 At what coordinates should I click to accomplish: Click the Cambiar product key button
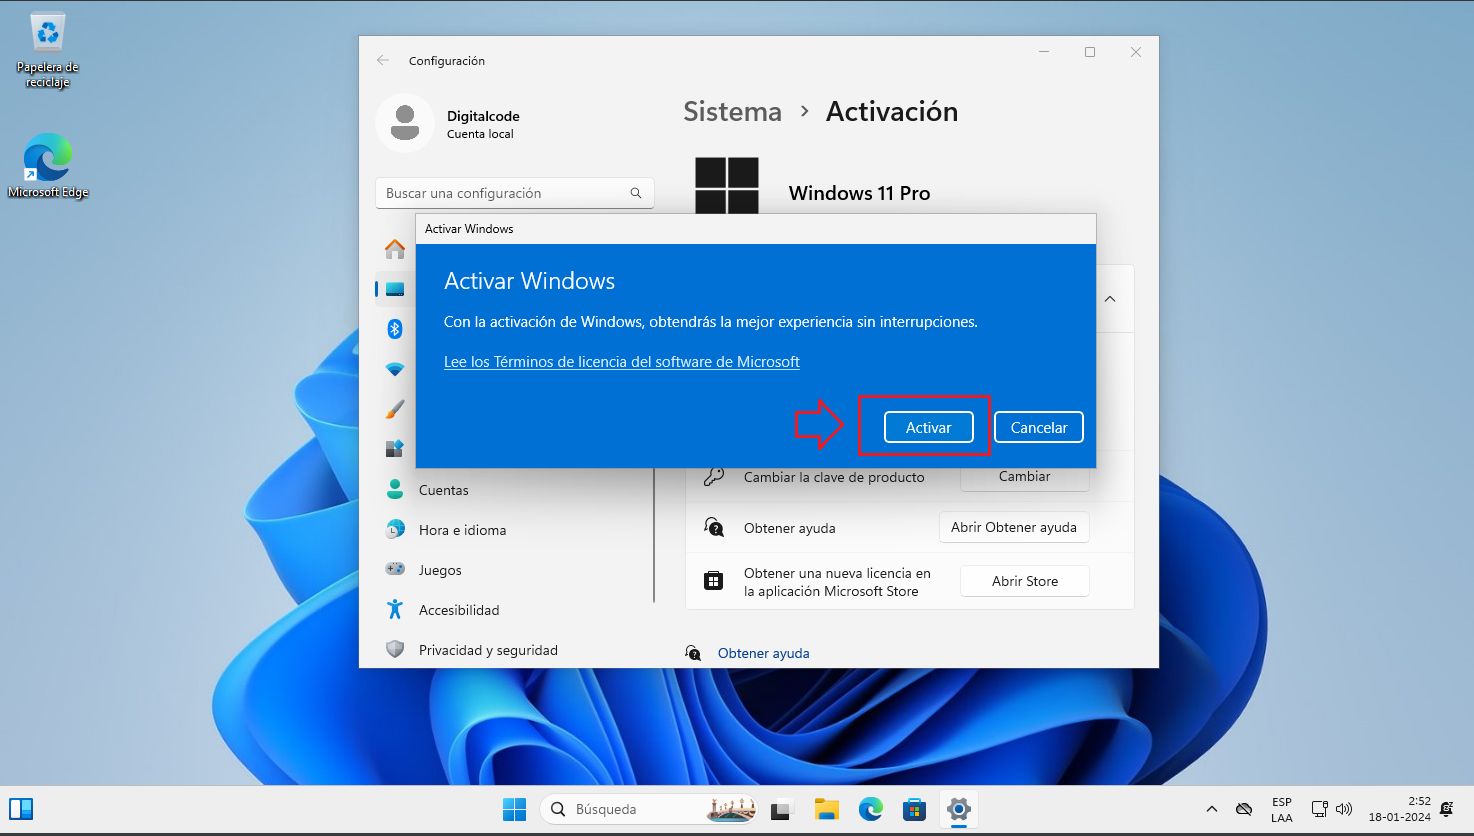tap(1024, 477)
